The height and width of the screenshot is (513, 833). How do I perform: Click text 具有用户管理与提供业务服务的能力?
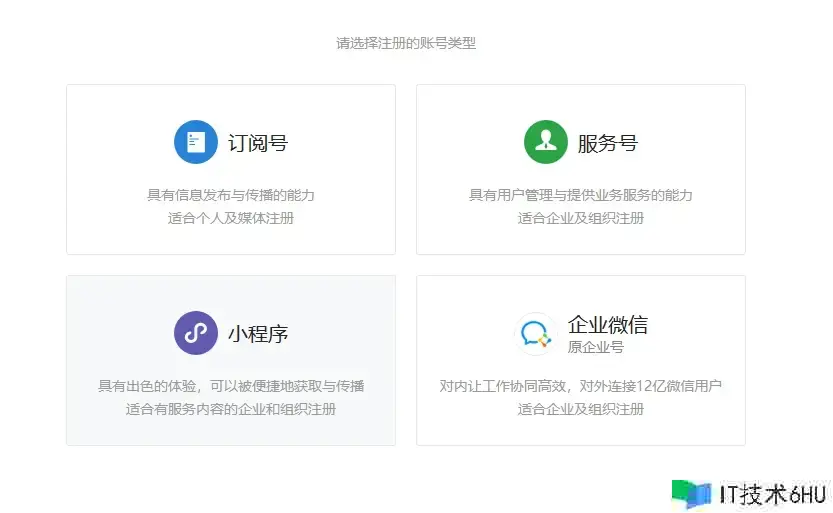pyautogui.click(x=581, y=195)
